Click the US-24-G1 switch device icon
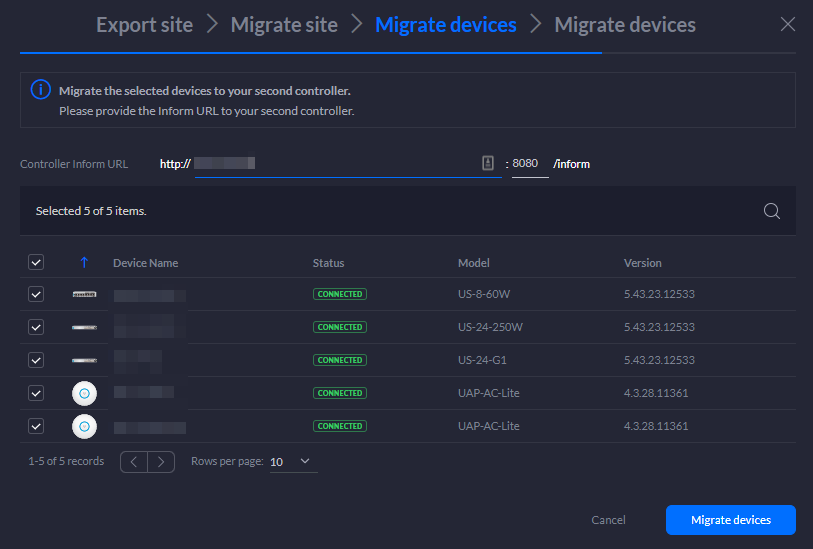The image size is (813, 549). pos(84,360)
